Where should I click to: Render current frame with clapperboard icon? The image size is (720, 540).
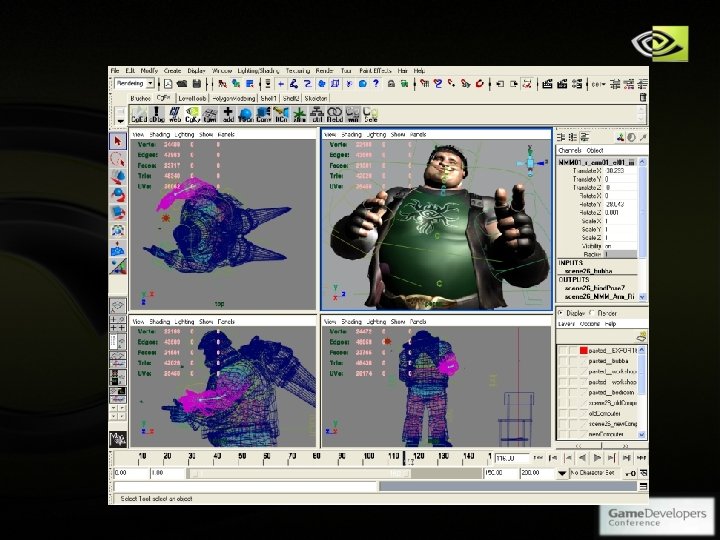[x=547, y=84]
